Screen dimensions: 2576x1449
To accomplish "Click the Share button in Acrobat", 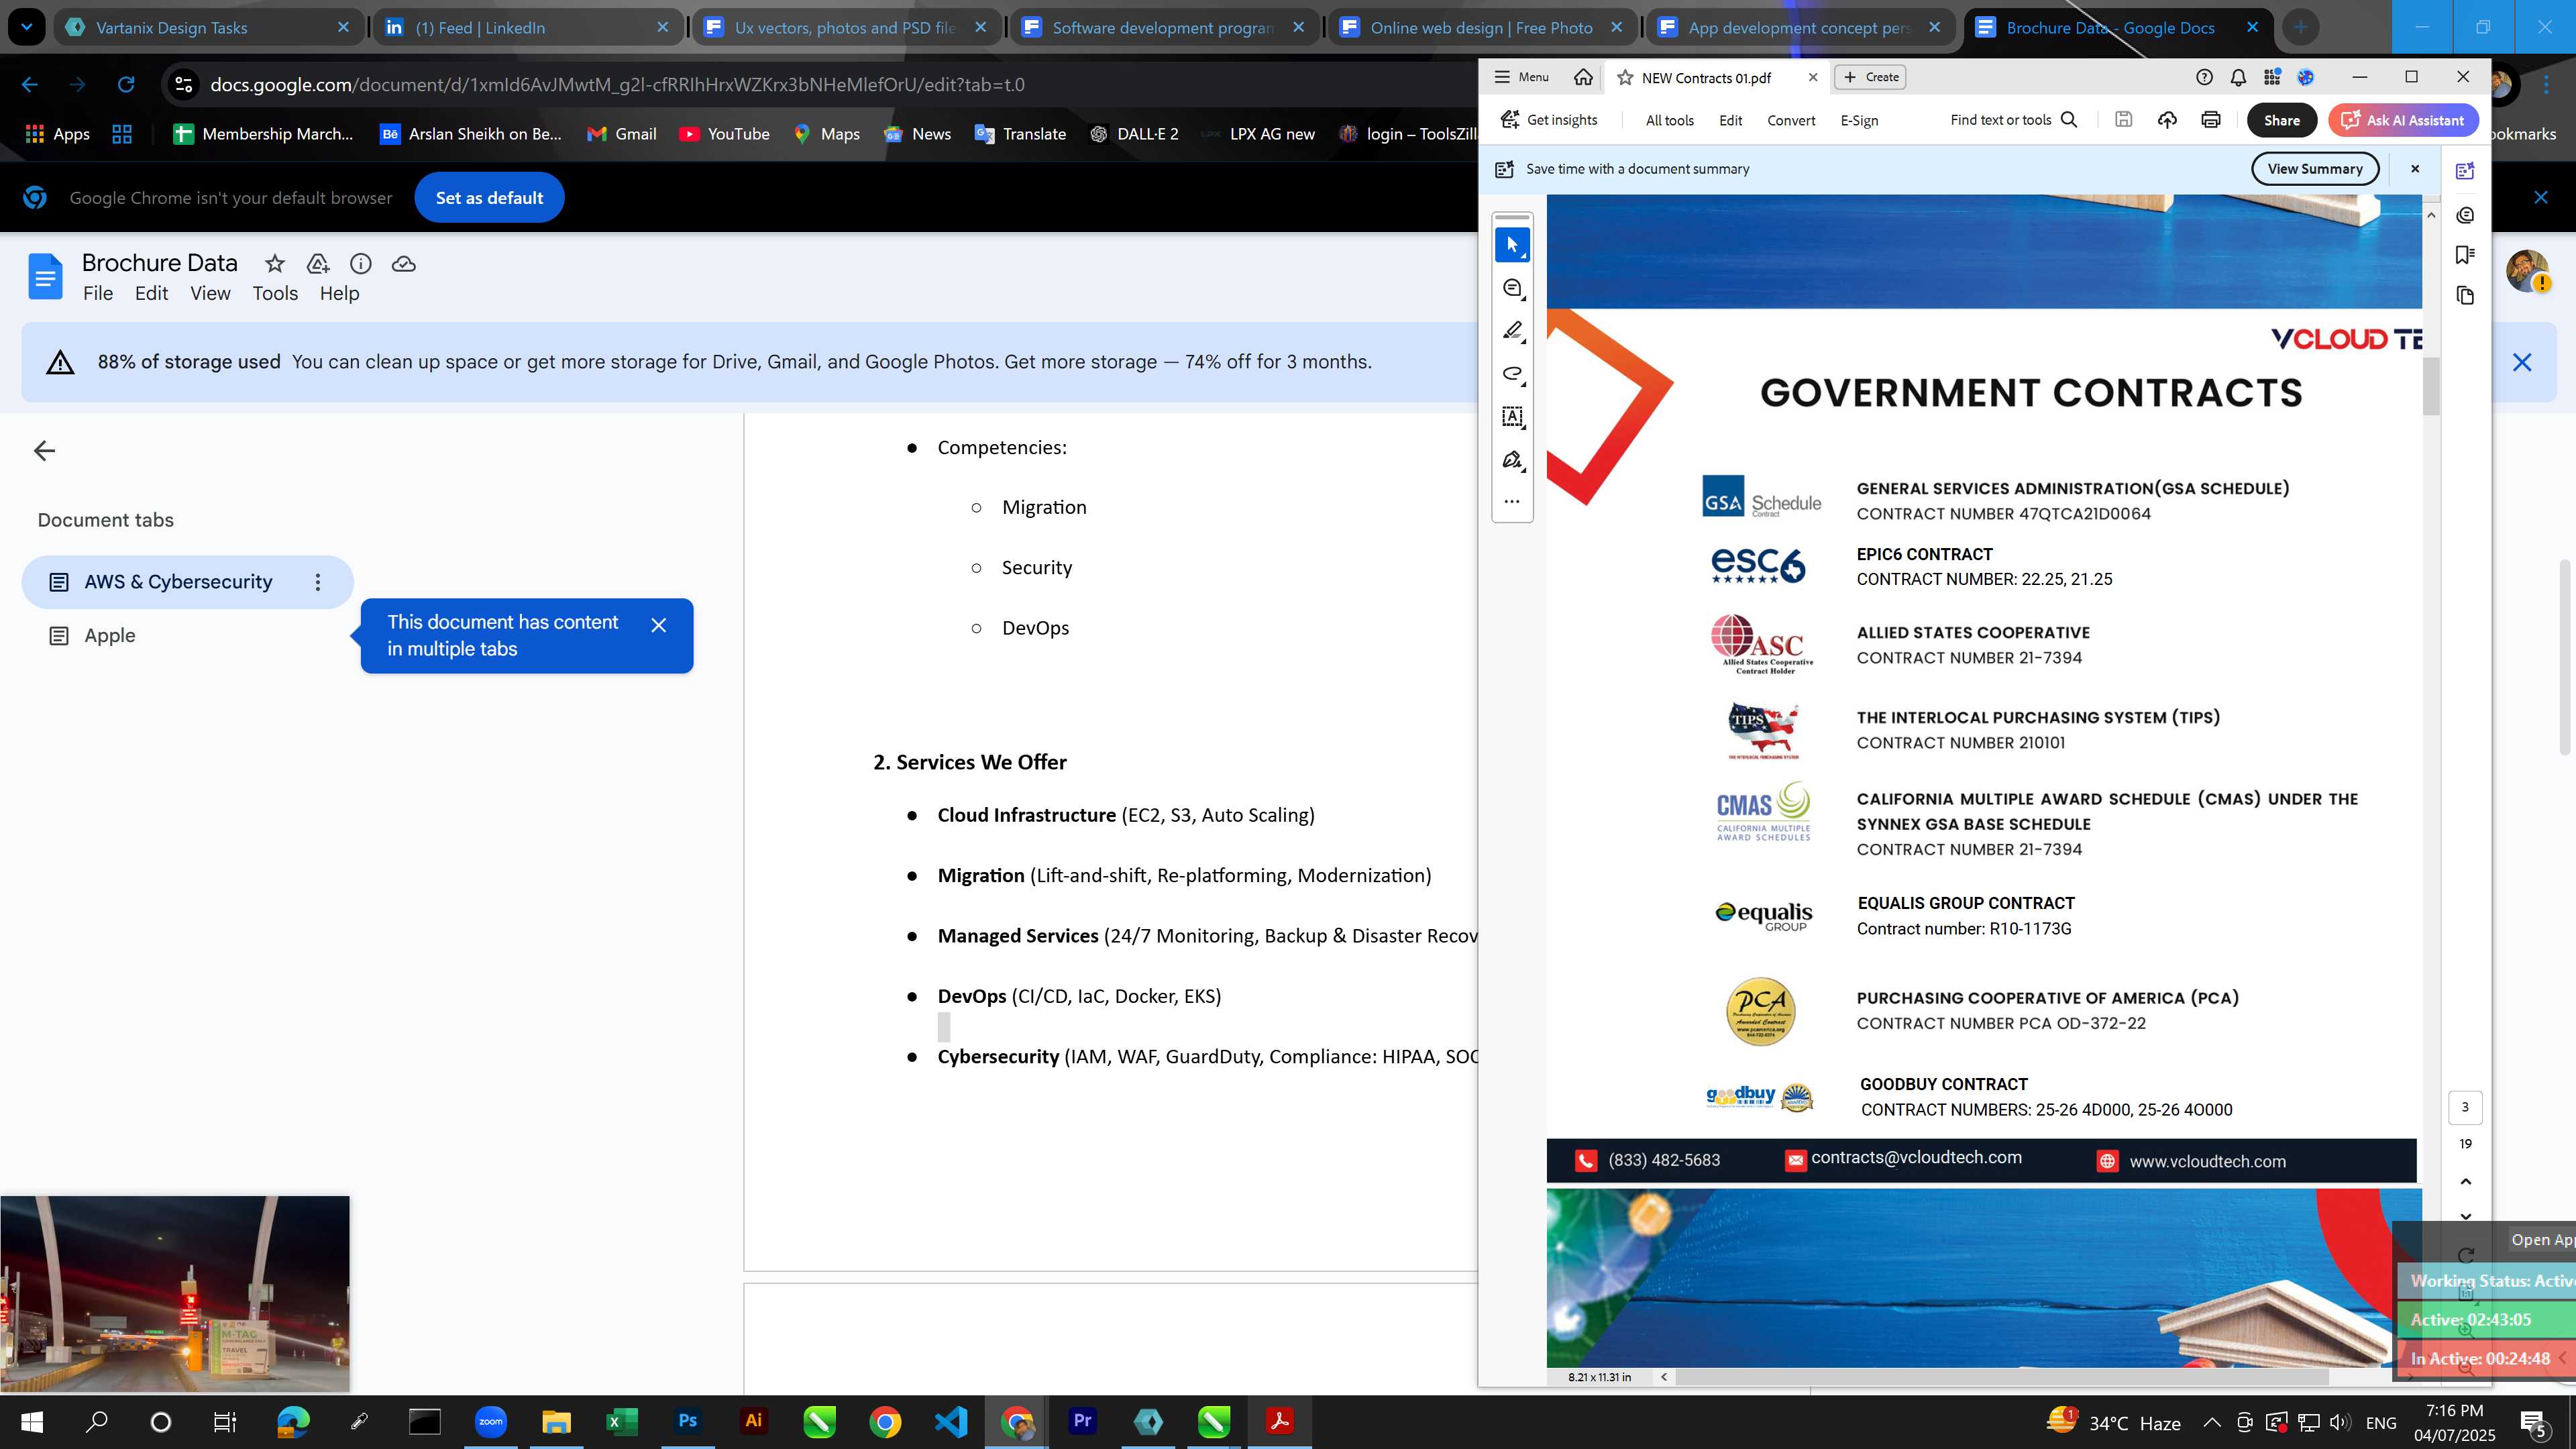I will point(2281,120).
